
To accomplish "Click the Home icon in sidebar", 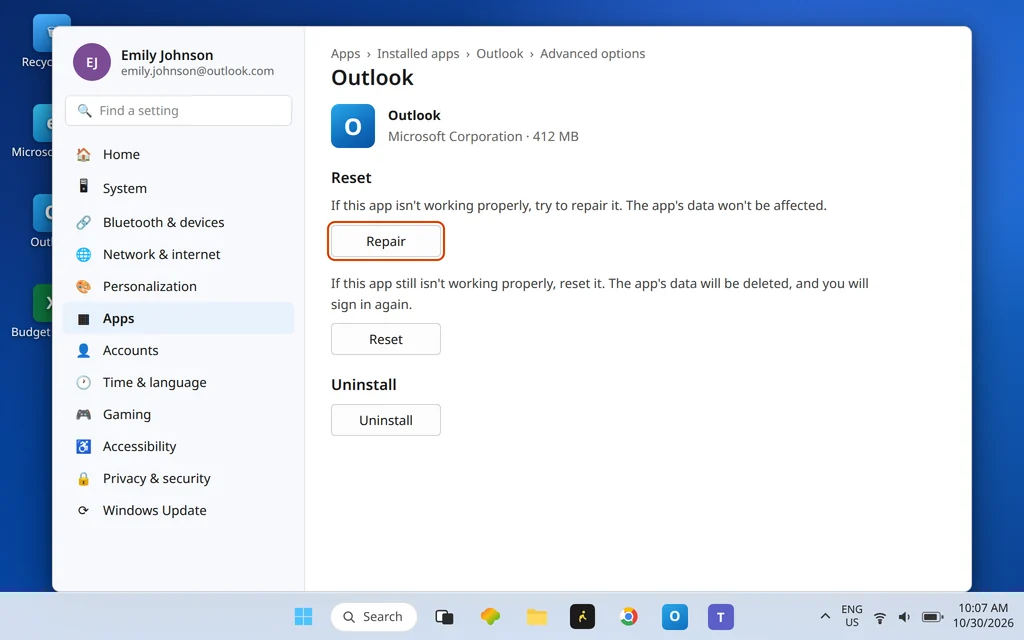I will click(x=84, y=155).
